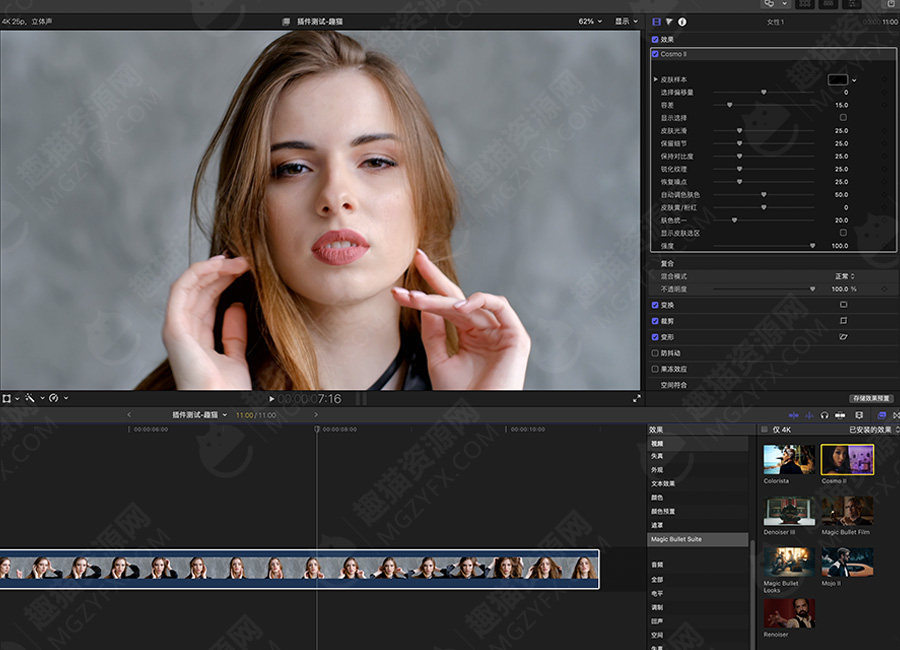900x650 pixels.
Task: Enable the 防抖动 stabilization checkbox
Action: 655,353
